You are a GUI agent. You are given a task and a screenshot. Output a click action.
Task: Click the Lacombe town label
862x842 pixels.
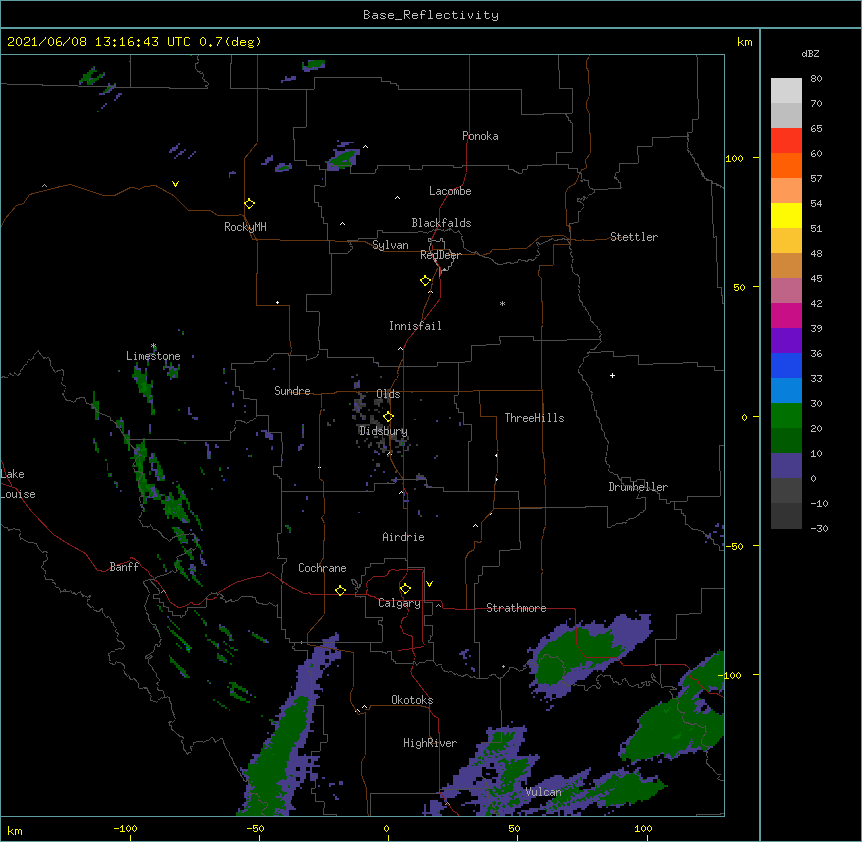(450, 191)
